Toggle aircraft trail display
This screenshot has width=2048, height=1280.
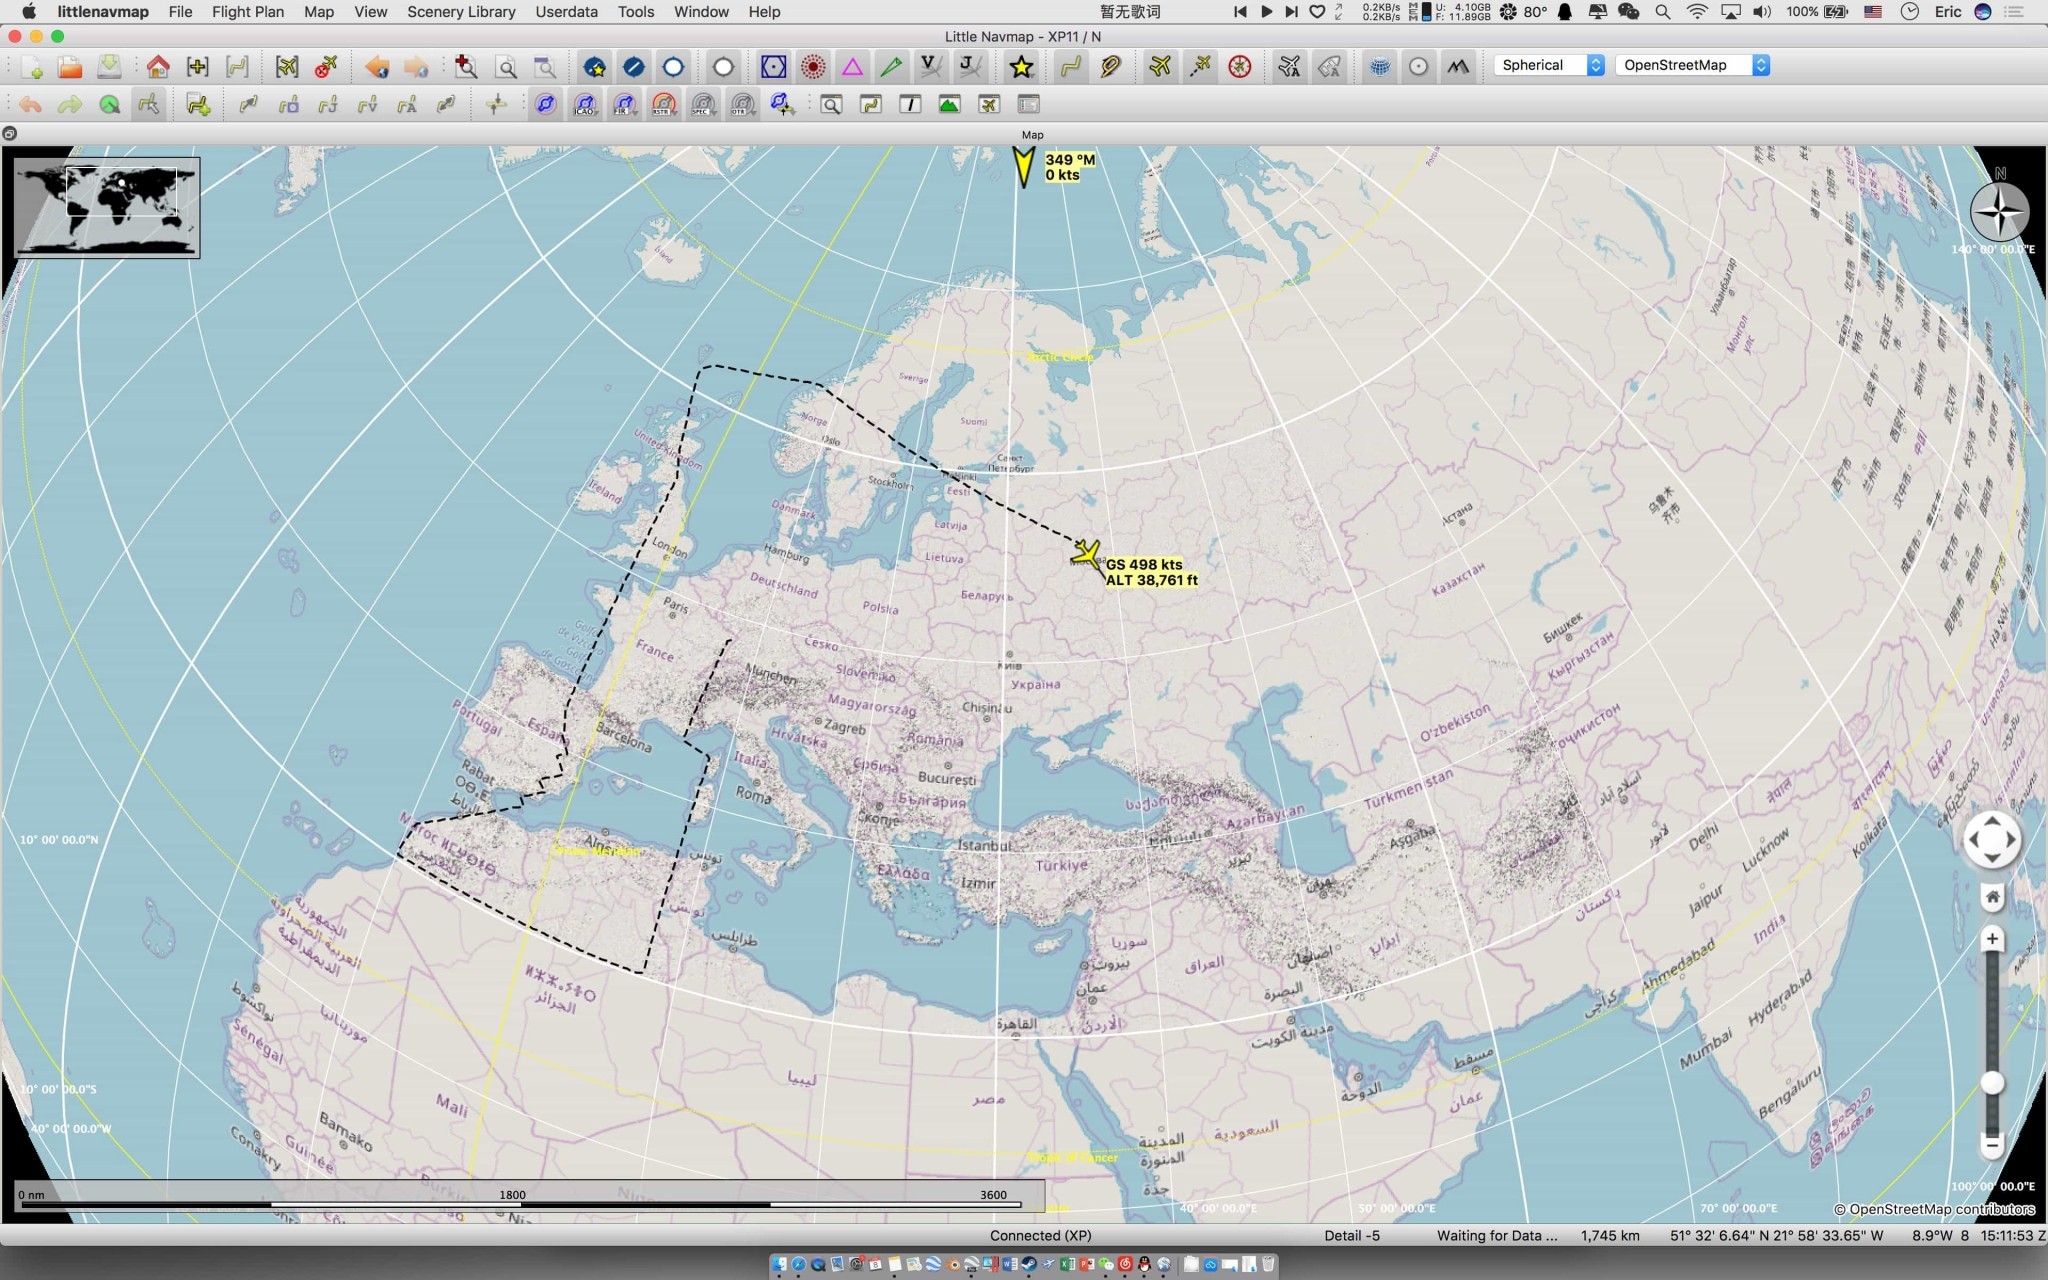1200,67
